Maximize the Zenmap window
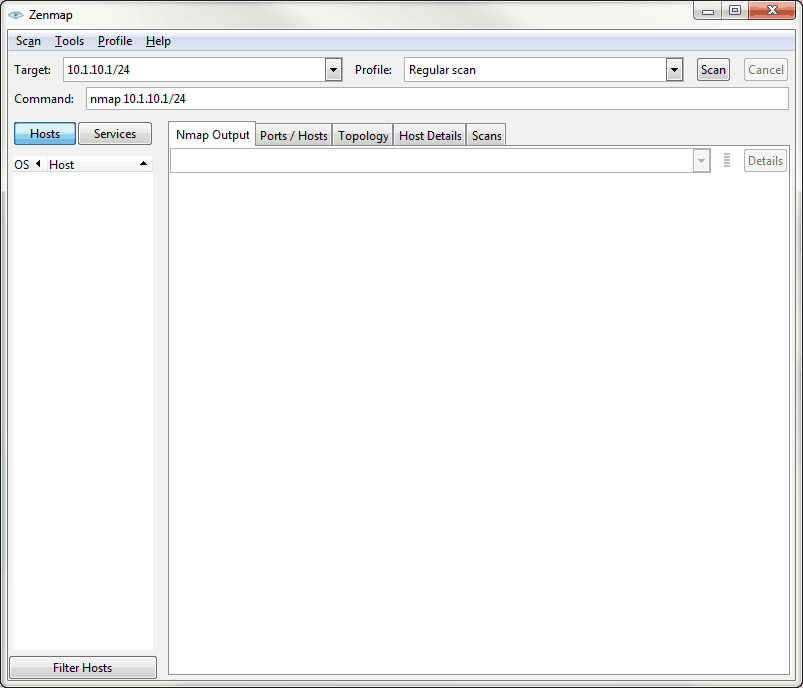This screenshot has width=803, height=688. pyautogui.click(x=735, y=10)
